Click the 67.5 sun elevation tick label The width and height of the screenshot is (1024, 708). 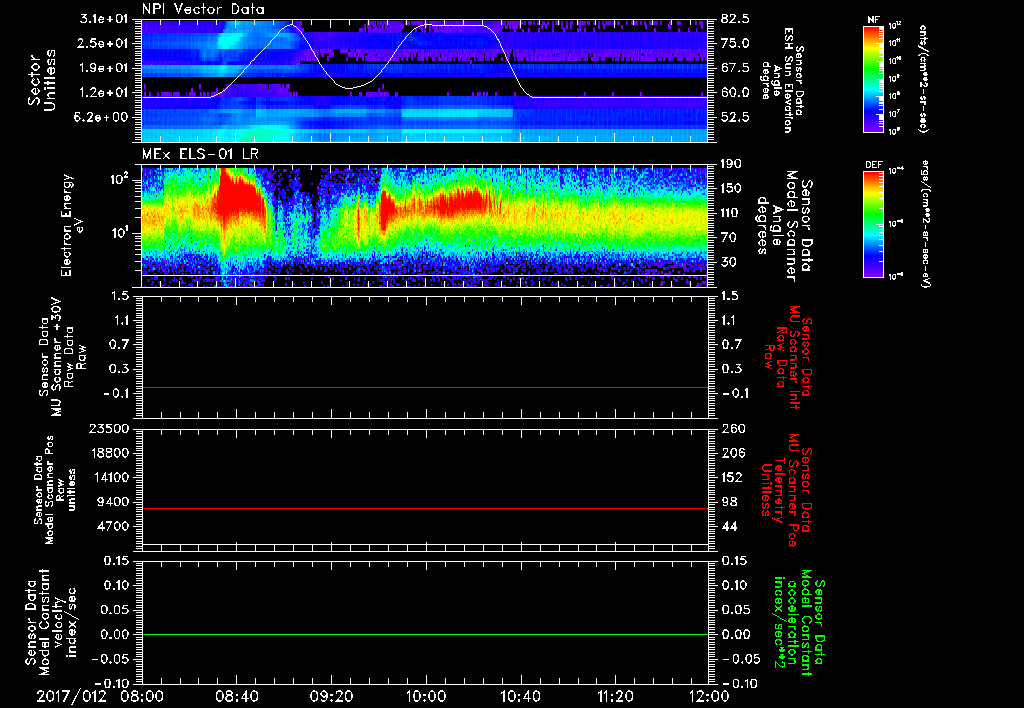click(x=735, y=68)
